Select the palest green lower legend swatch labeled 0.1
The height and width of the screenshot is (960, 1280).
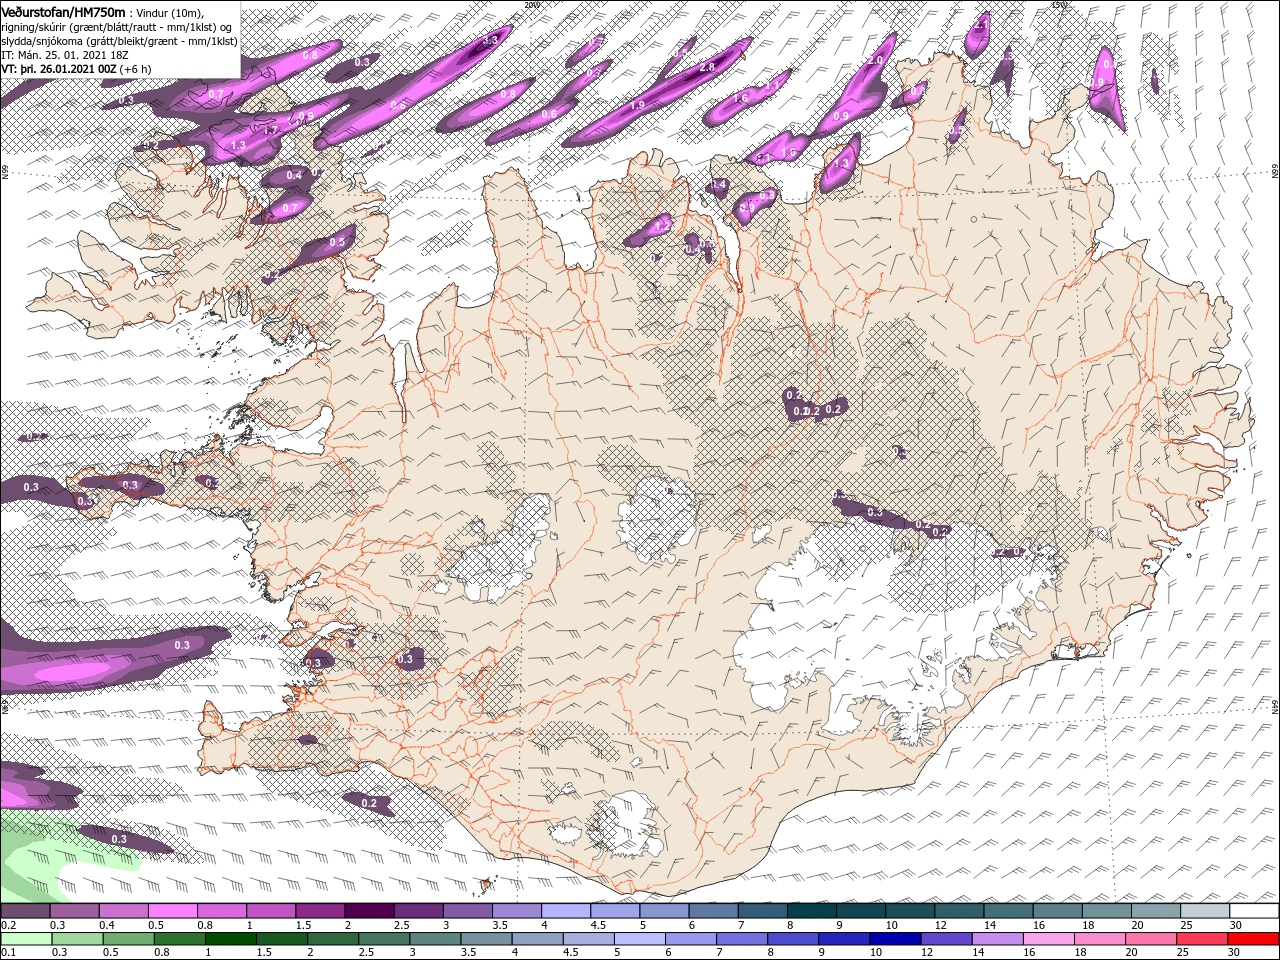(26, 939)
